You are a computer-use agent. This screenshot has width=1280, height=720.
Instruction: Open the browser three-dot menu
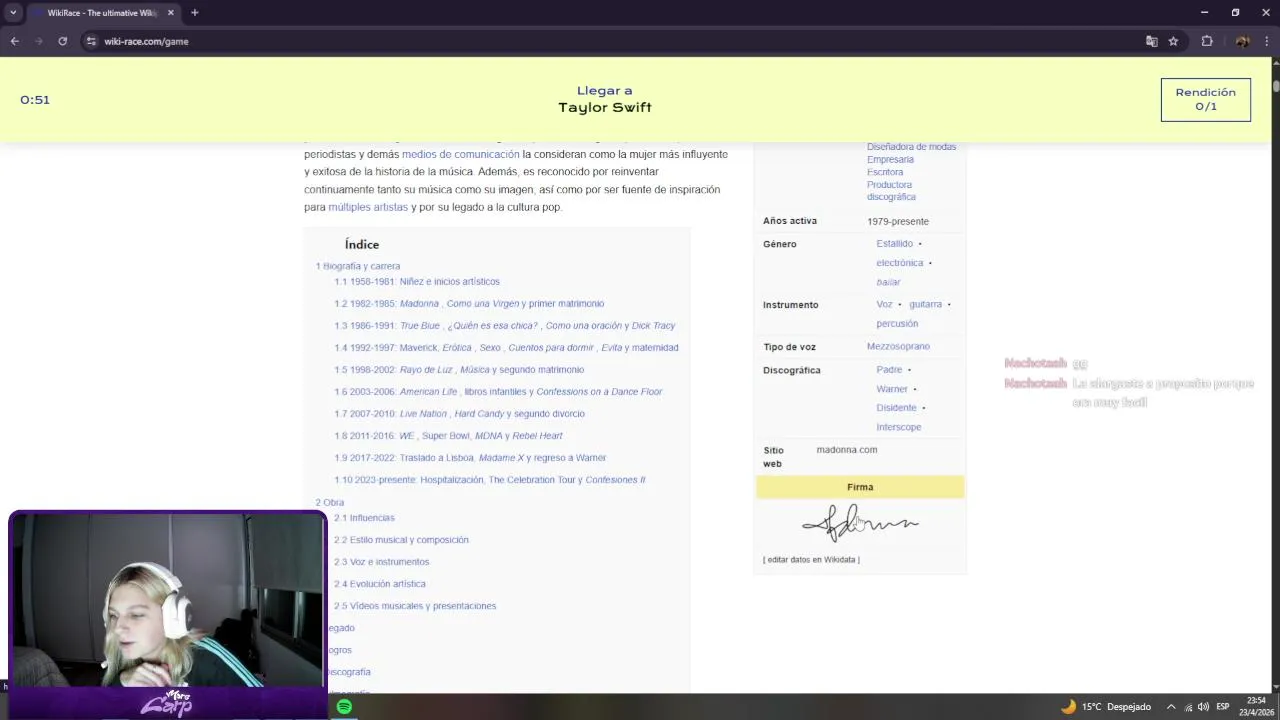click(x=1266, y=41)
